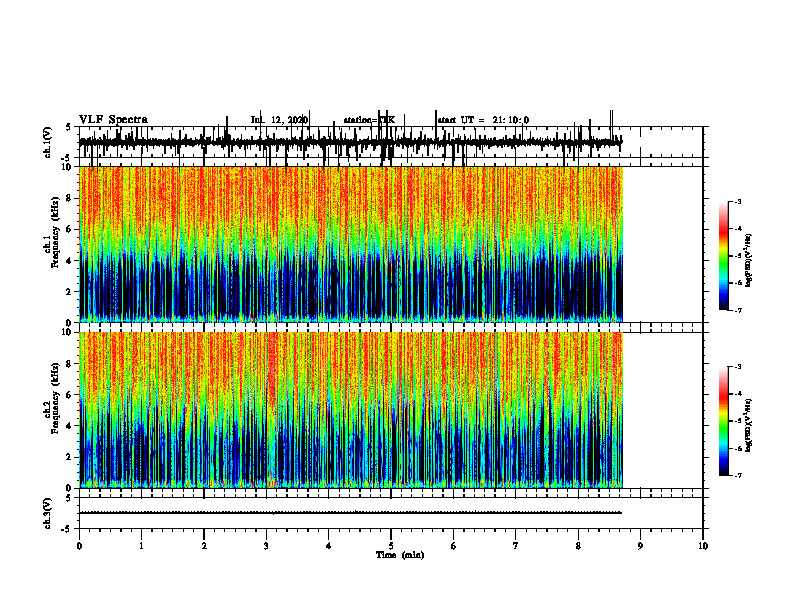Click the ch.2 spectrogram panel
Viewport: 792px width, 612px height.
click(351, 410)
